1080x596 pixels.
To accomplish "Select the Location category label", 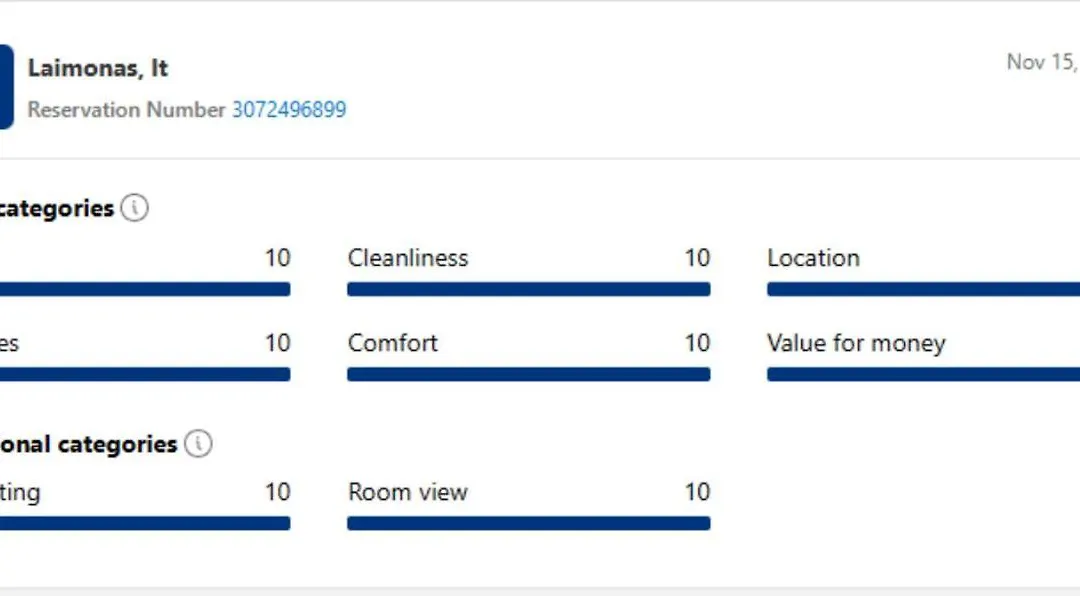I will (x=813, y=258).
